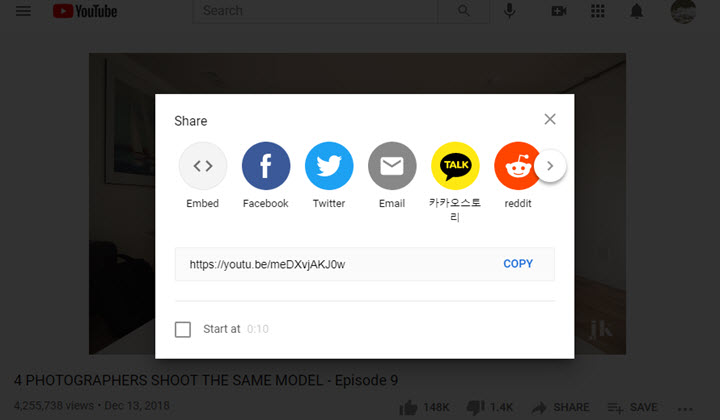This screenshot has width=720, height=420.
Task: Click the video title text
Action: pyautogui.click(x=206, y=381)
